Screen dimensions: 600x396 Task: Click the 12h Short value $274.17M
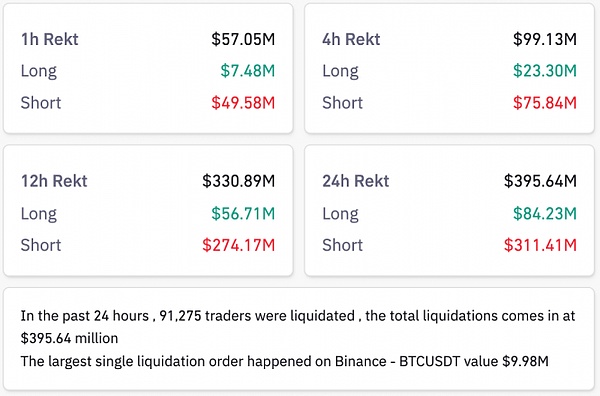coord(238,245)
